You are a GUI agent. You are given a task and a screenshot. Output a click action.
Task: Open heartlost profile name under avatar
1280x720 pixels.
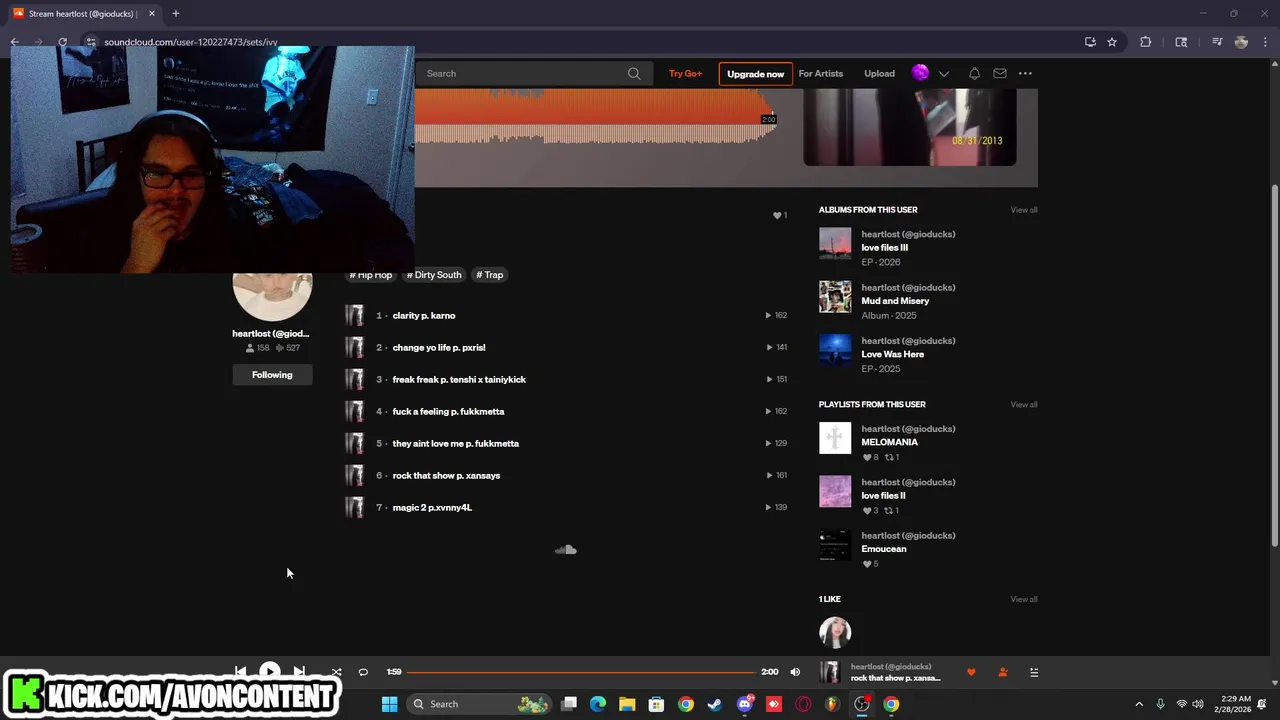(x=271, y=333)
